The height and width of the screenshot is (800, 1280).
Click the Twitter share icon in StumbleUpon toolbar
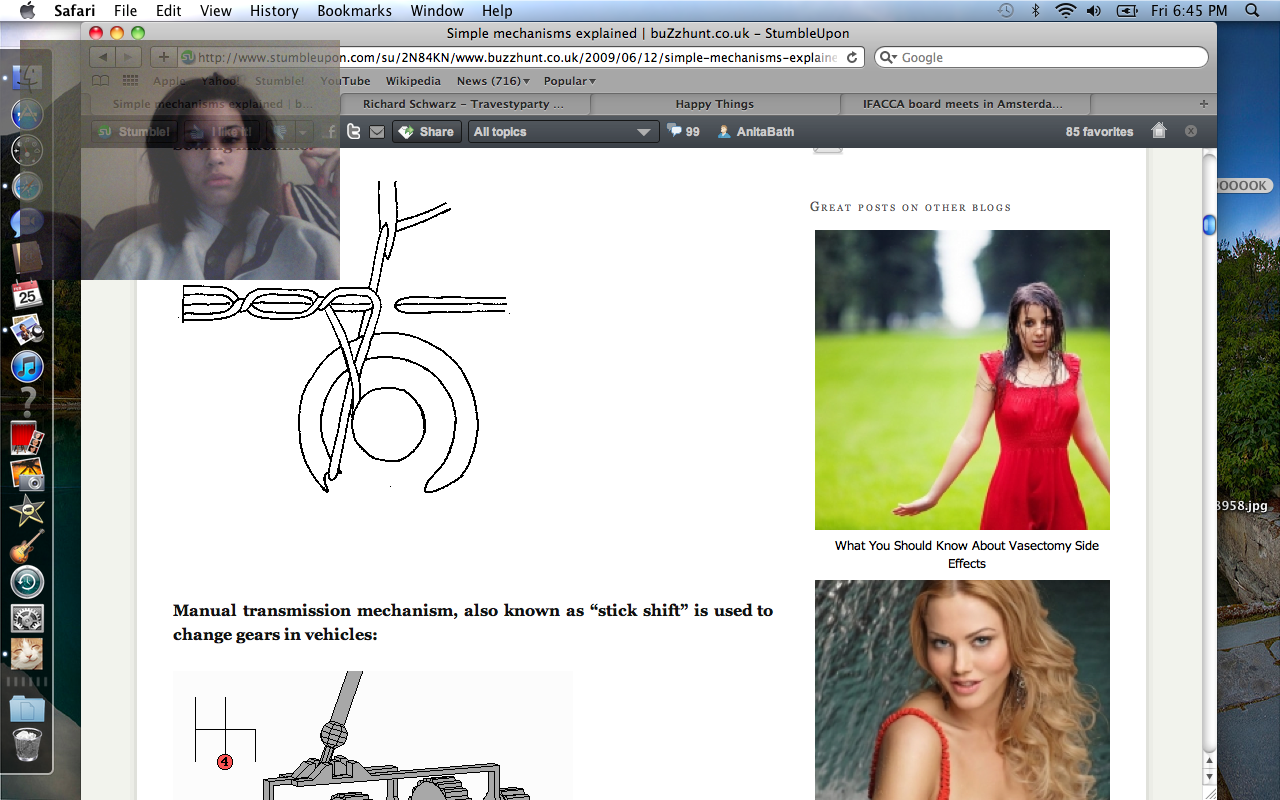click(354, 132)
